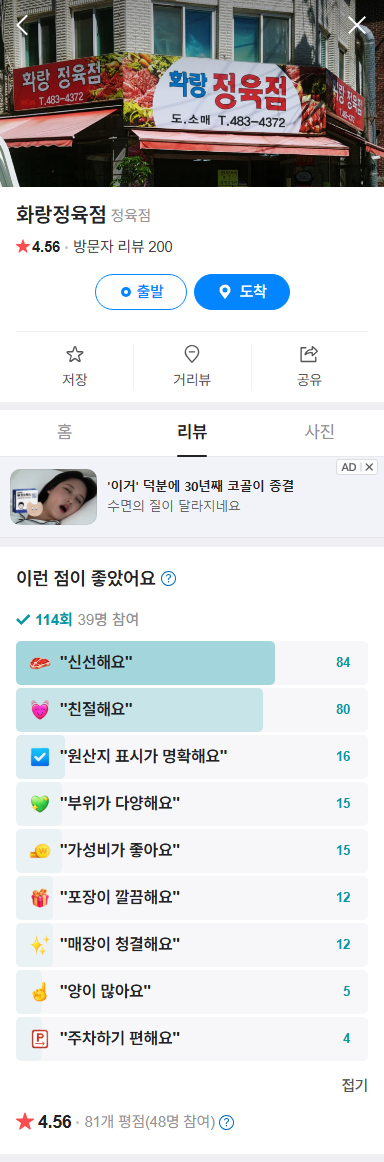Open the snoring ad thumbnail image

click(53, 497)
